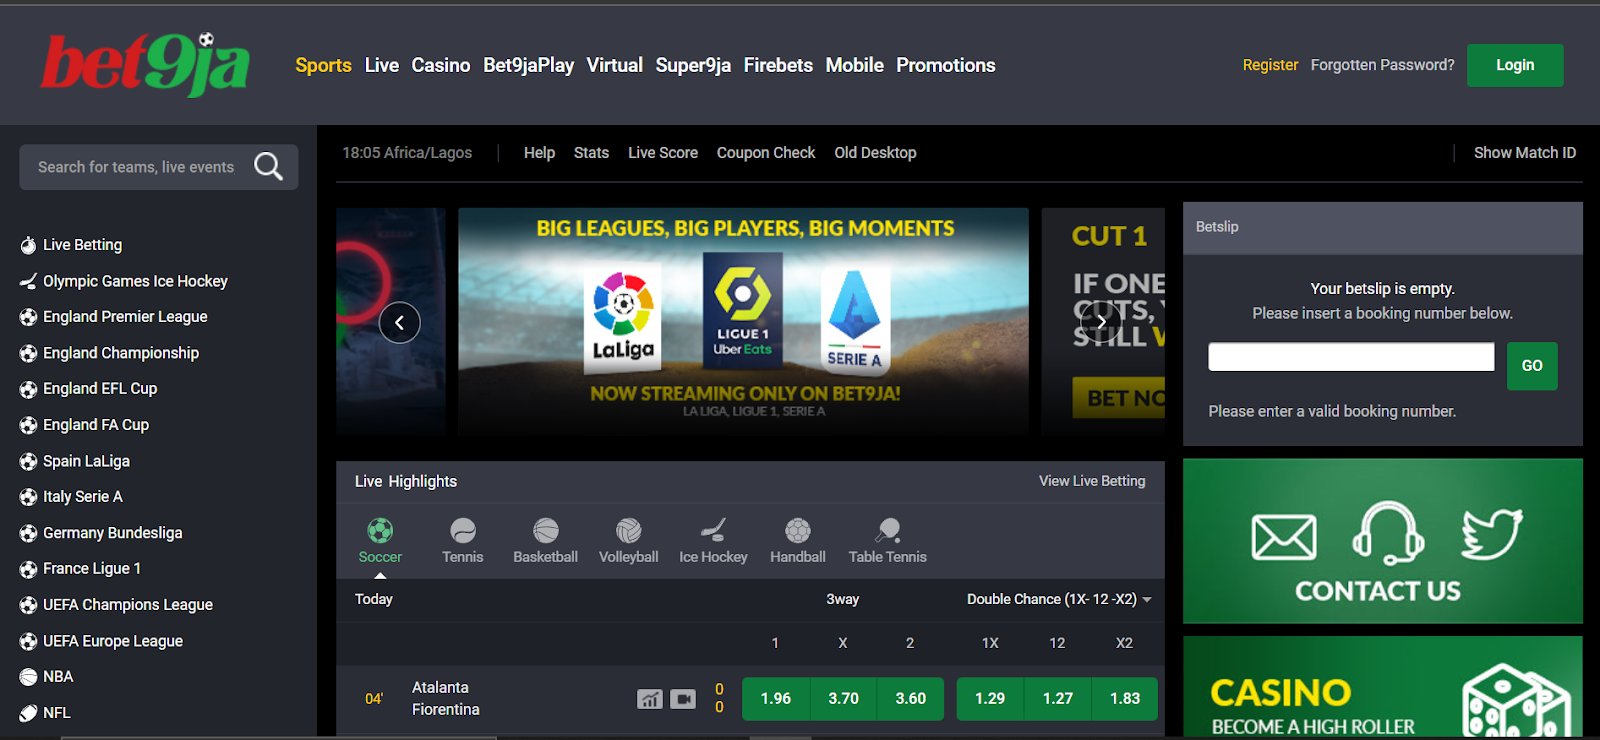Open the Mobile menu
The image size is (1600, 740).
[854, 65]
